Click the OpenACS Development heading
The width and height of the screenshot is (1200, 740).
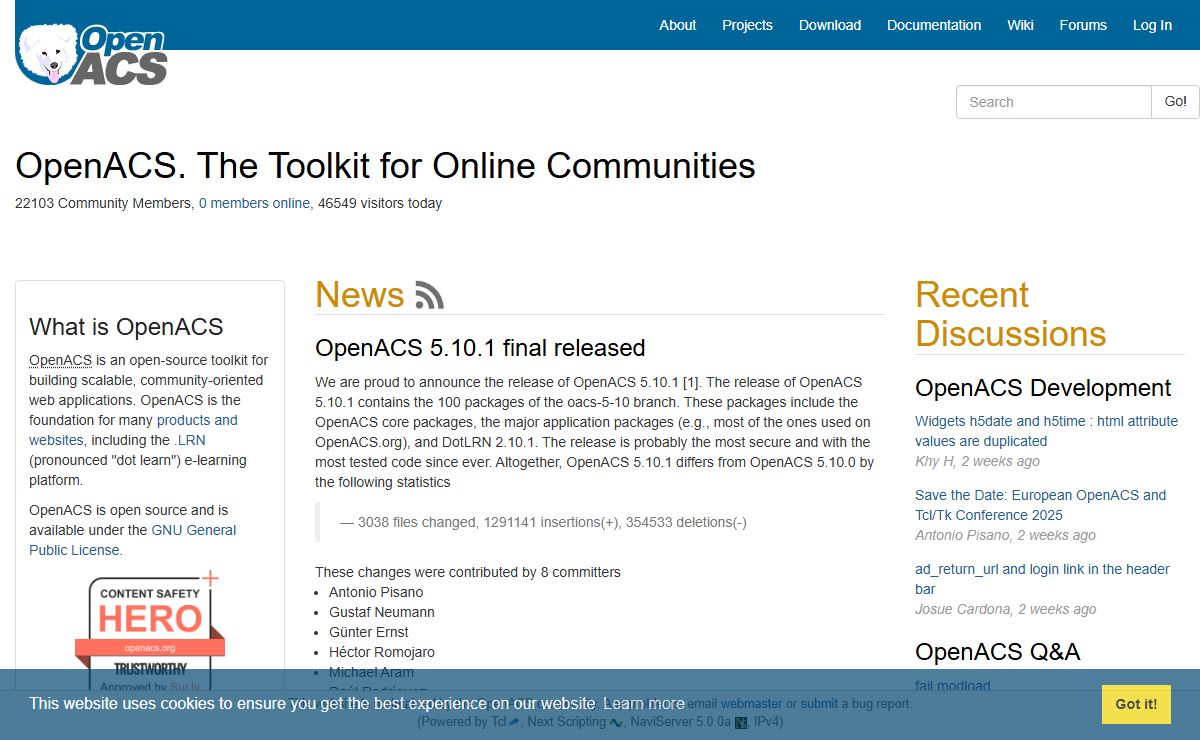pyautogui.click(x=1043, y=388)
